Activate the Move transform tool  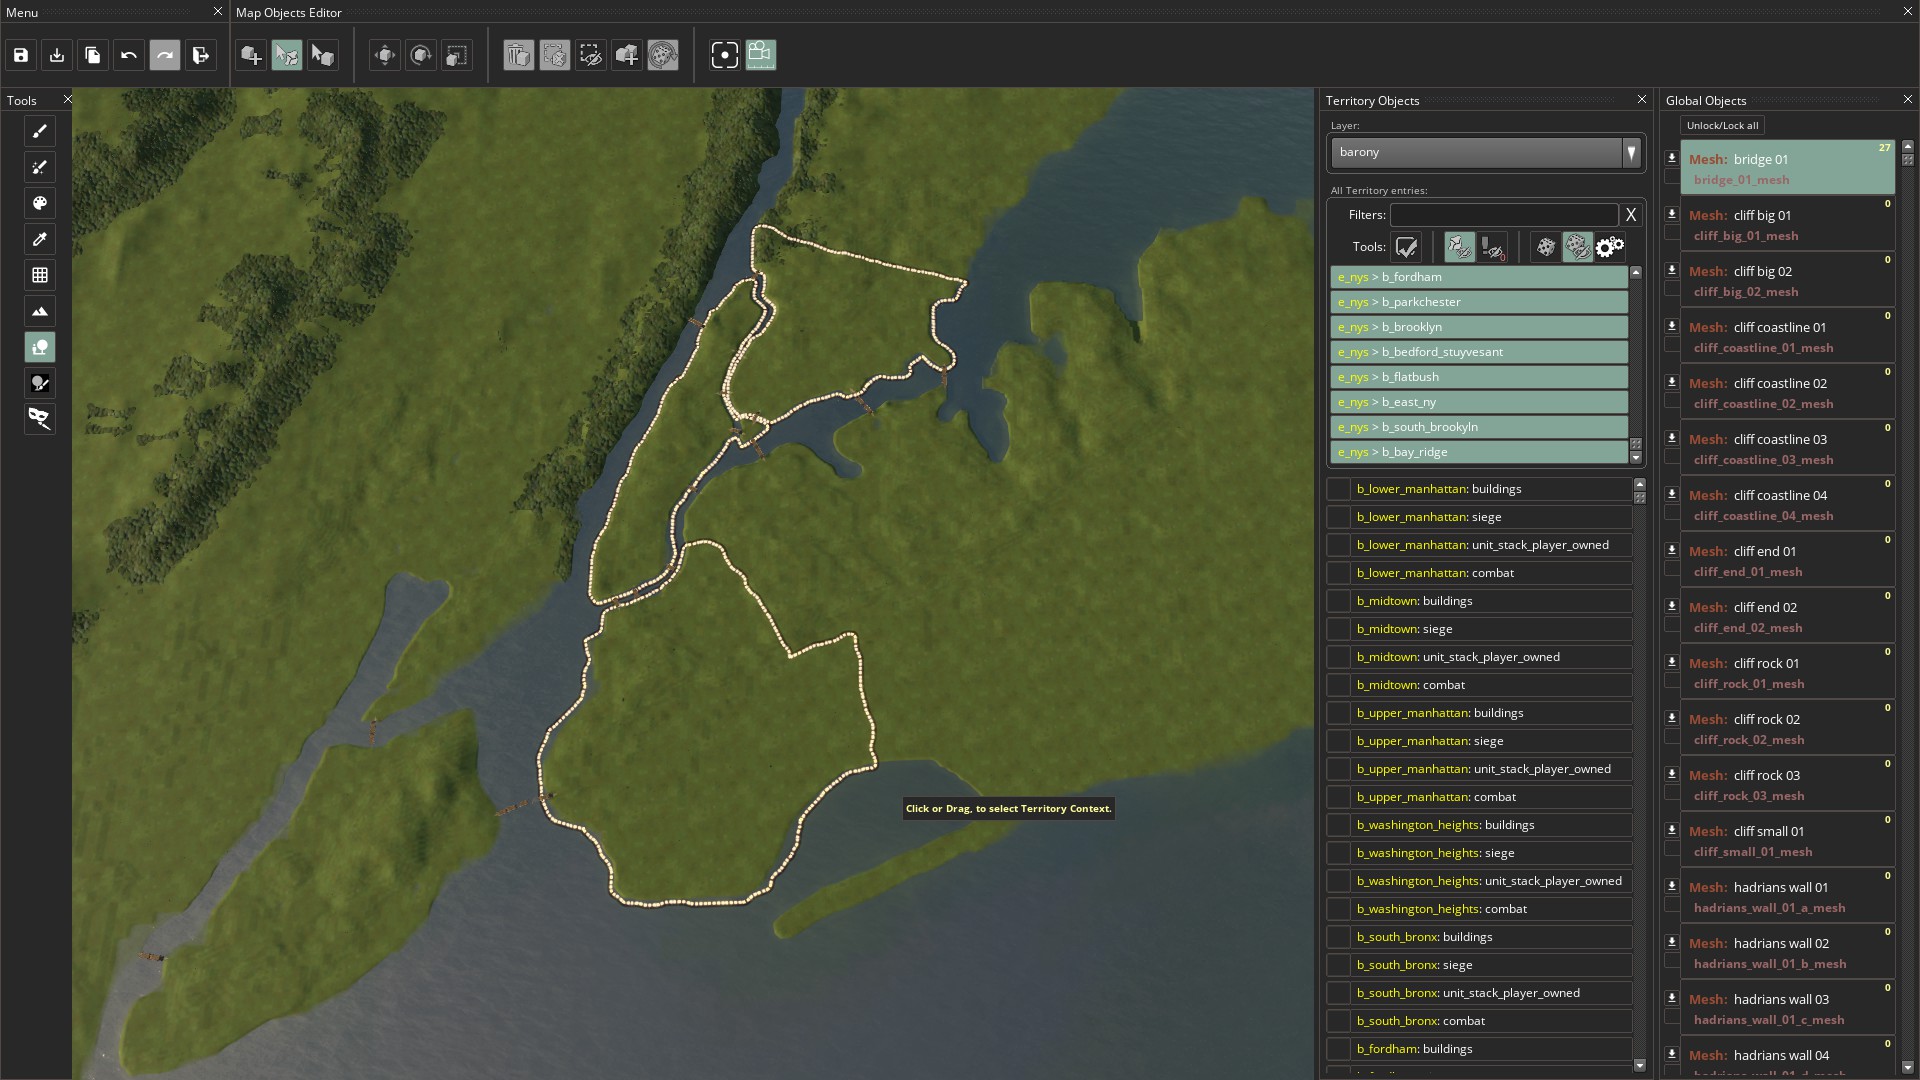pyautogui.click(x=384, y=55)
